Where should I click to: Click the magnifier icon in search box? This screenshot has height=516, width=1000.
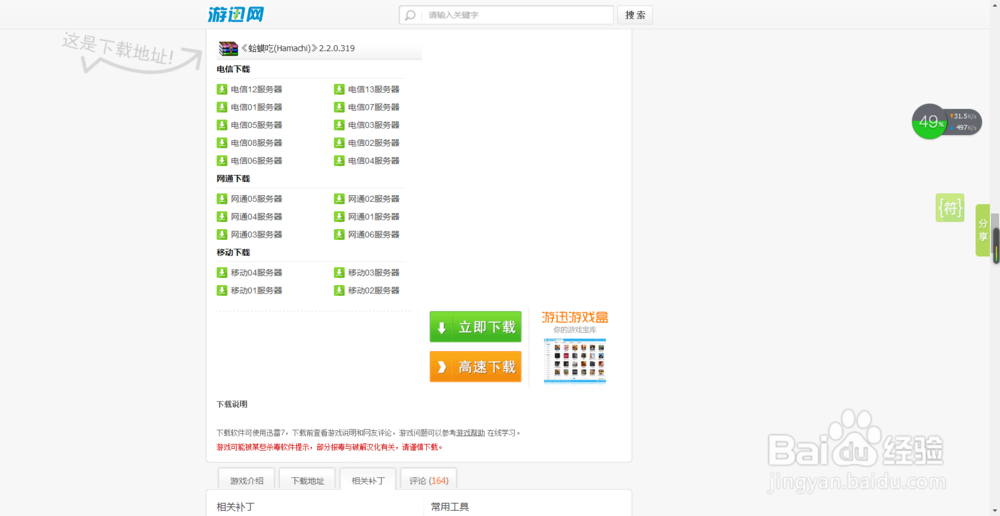pyautogui.click(x=411, y=15)
